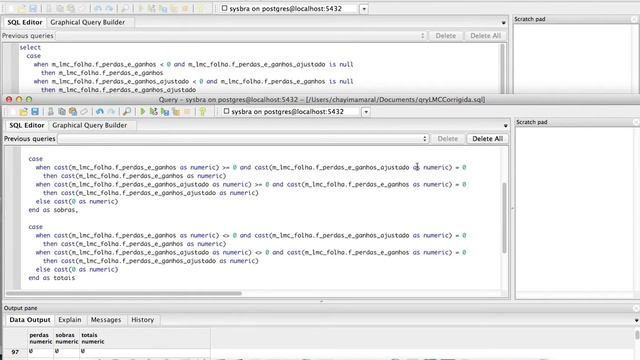
Task: Click the 'end as sobras,' line in the editor
Action: 53,210
